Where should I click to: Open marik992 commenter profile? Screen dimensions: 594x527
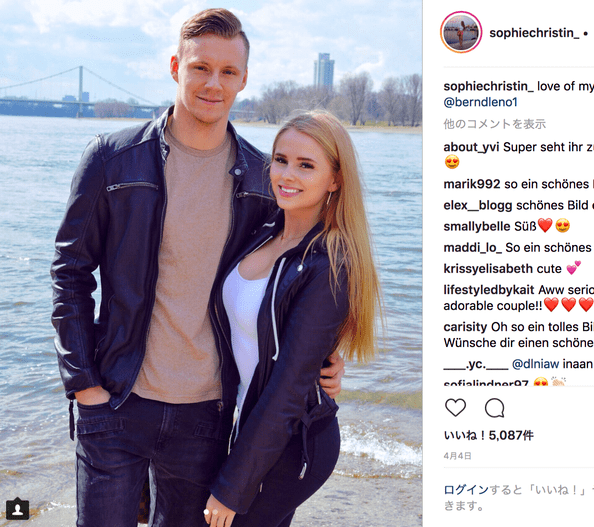coord(472,184)
